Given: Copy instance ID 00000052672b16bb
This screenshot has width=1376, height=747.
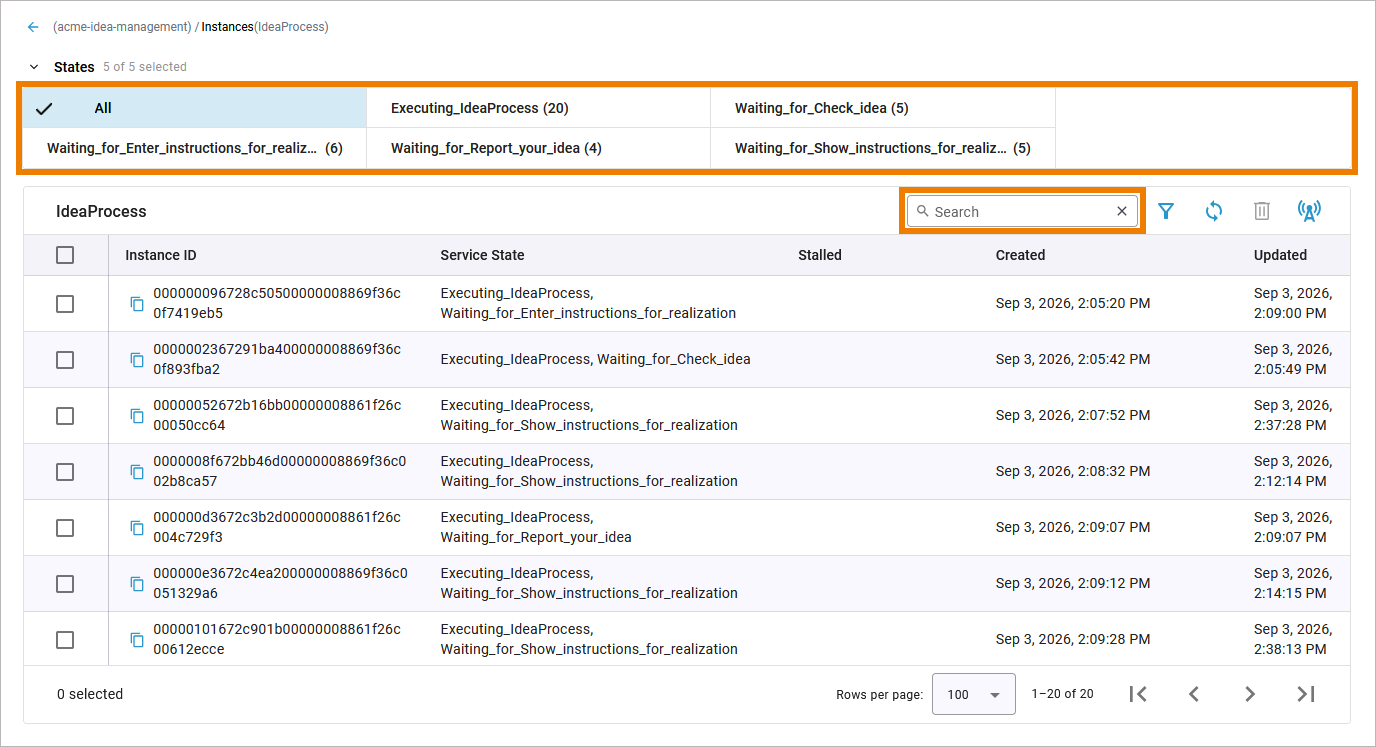Looking at the screenshot, I should (137, 415).
